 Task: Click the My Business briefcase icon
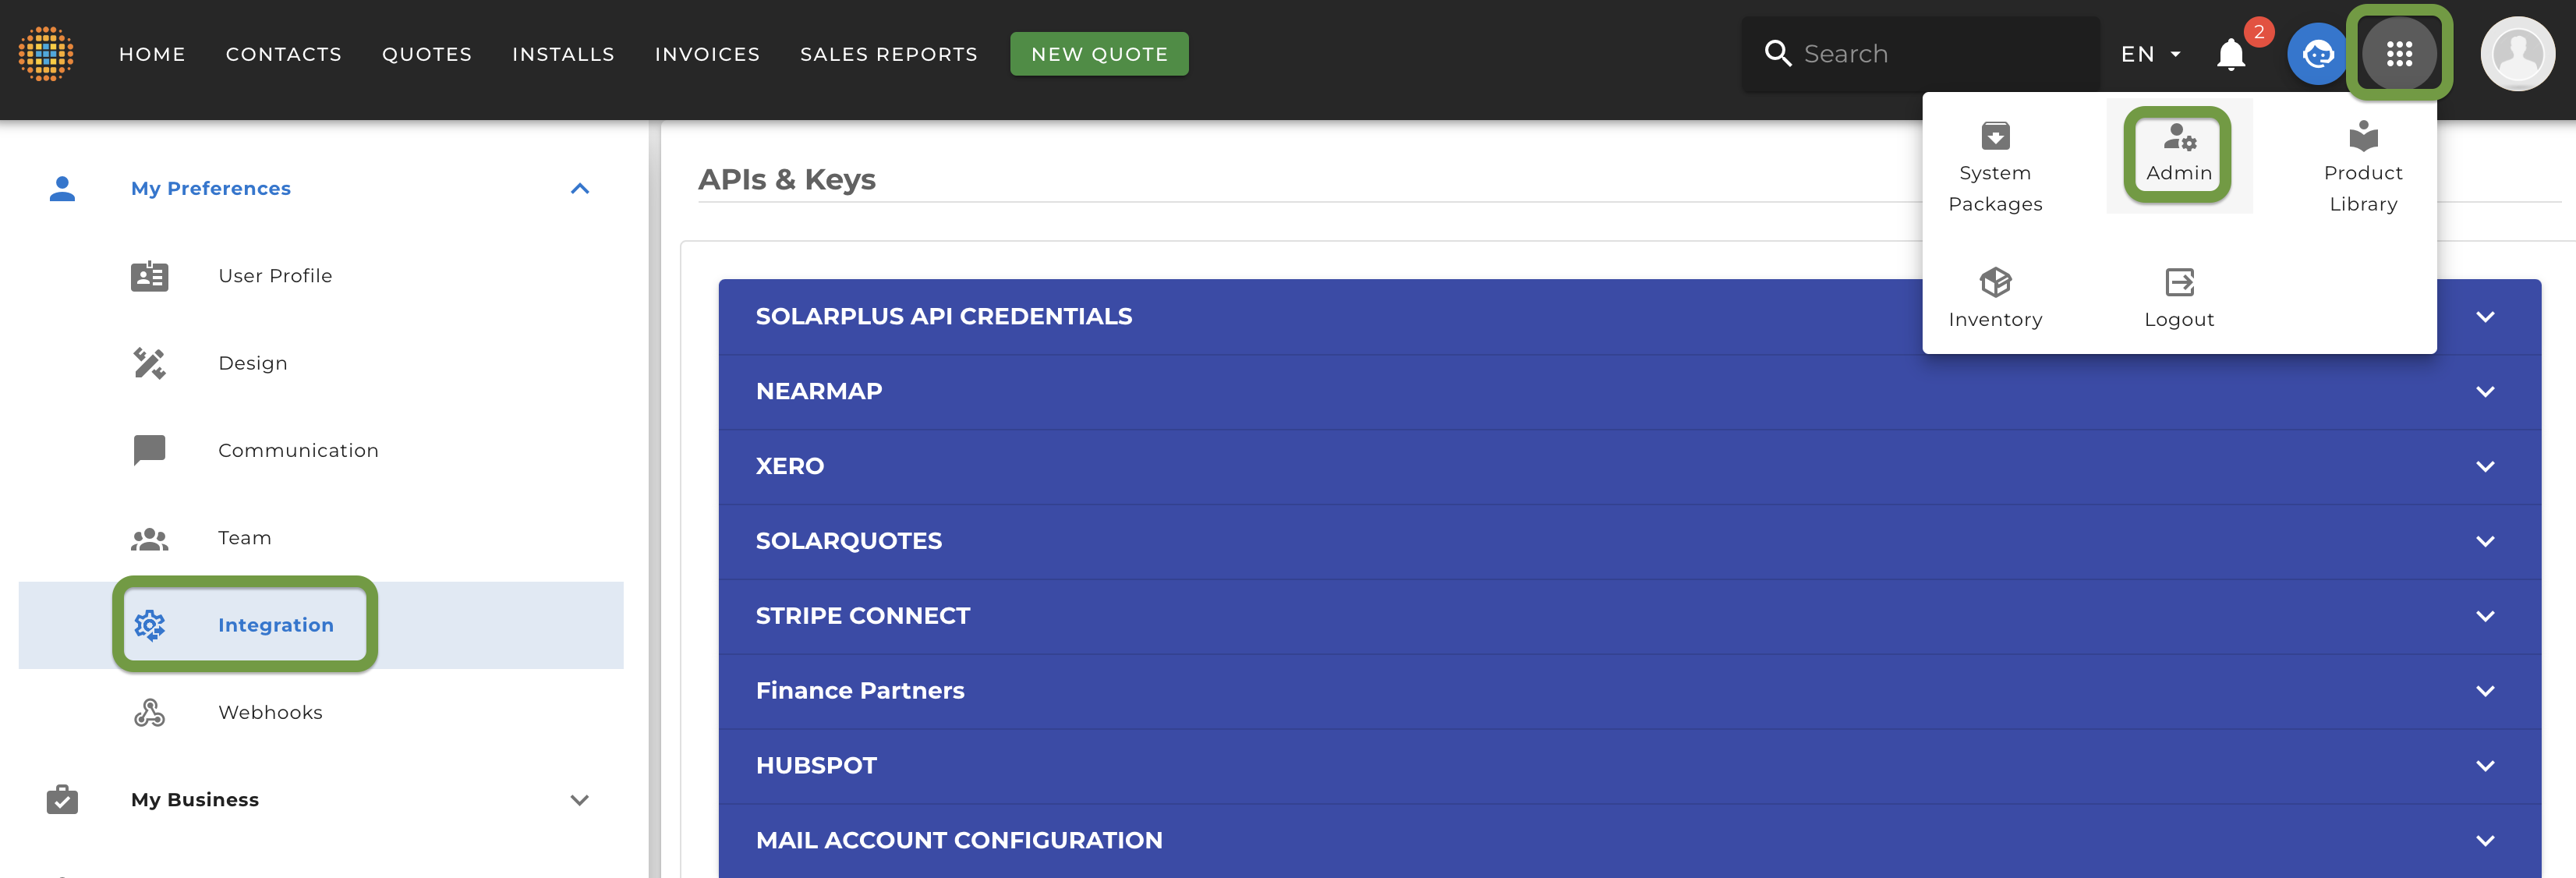(62, 800)
